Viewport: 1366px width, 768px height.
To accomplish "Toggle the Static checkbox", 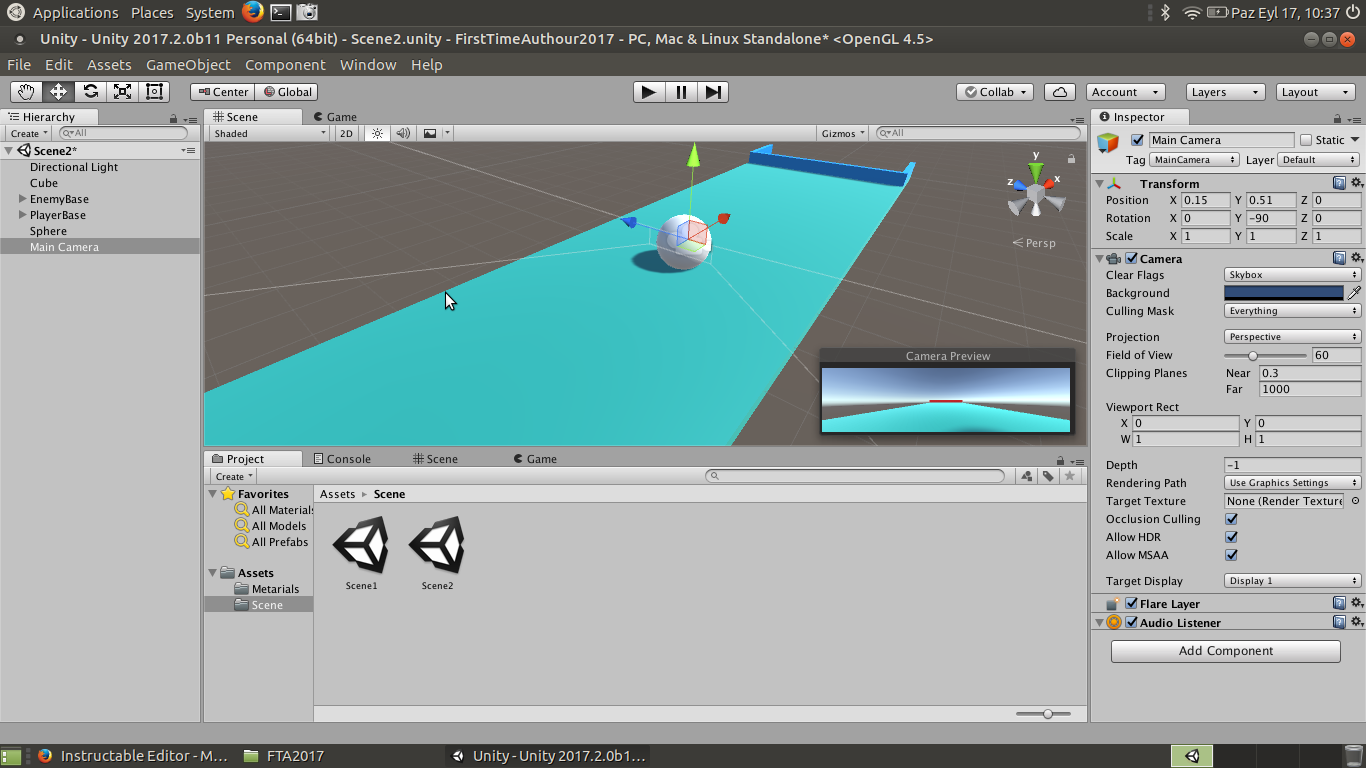I will pos(1305,140).
